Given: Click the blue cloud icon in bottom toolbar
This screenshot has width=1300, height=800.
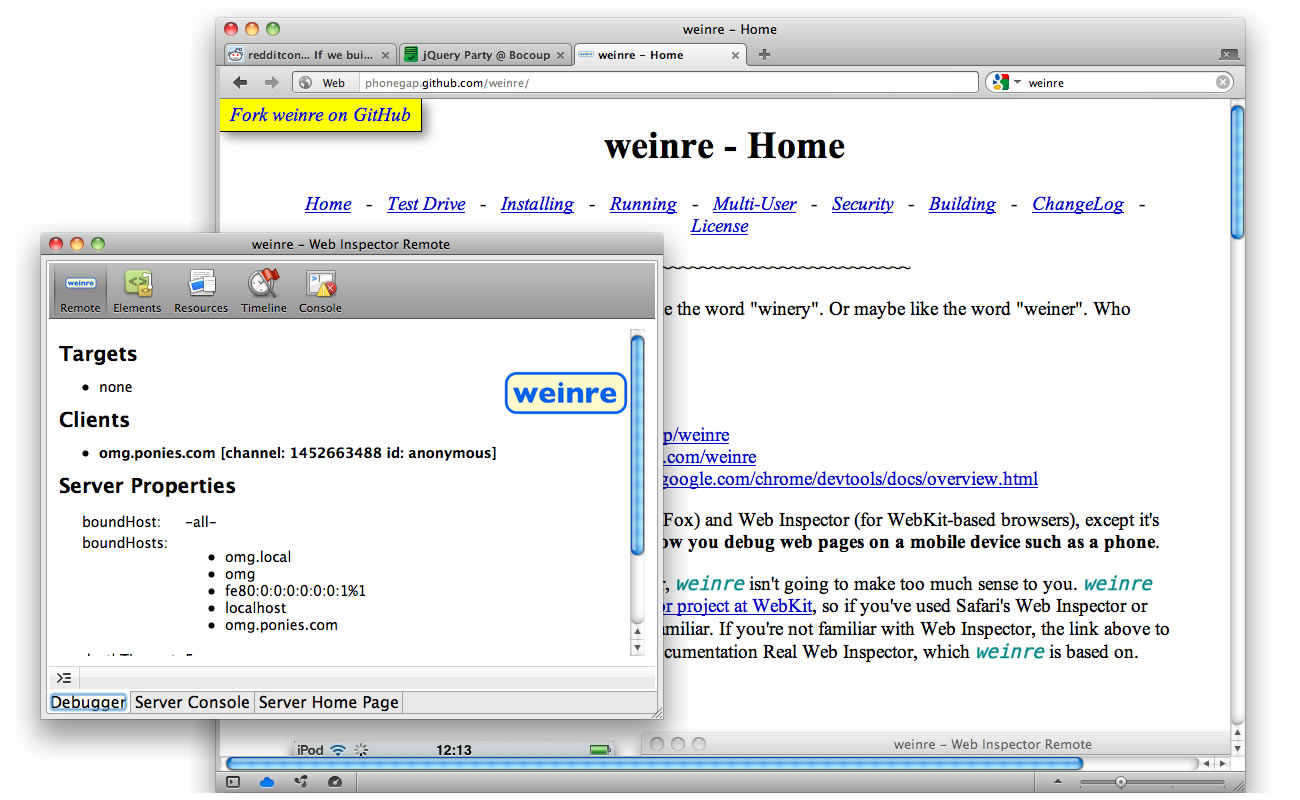Looking at the screenshot, I should coord(266,783).
